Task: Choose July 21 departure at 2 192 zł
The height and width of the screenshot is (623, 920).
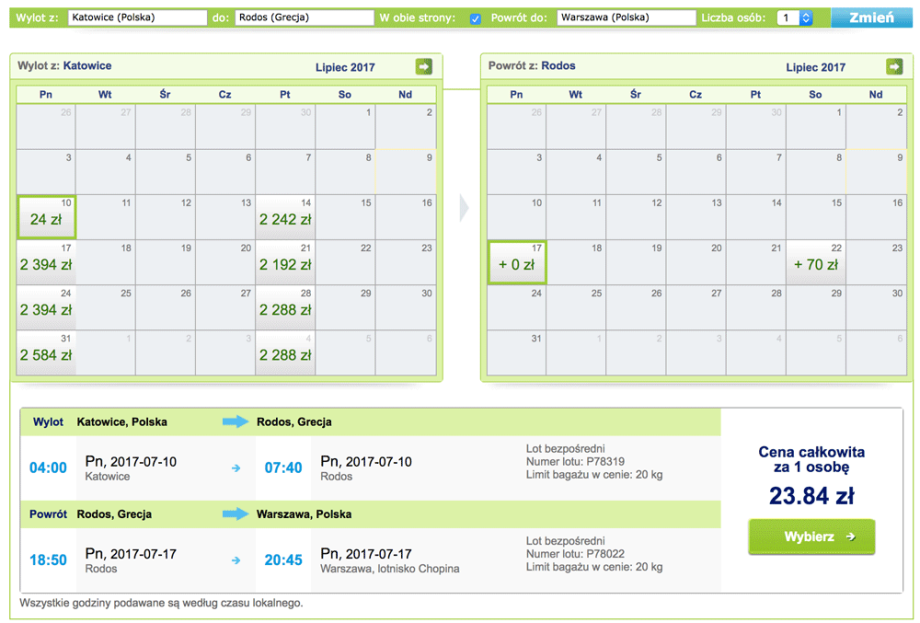Action: 285,262
